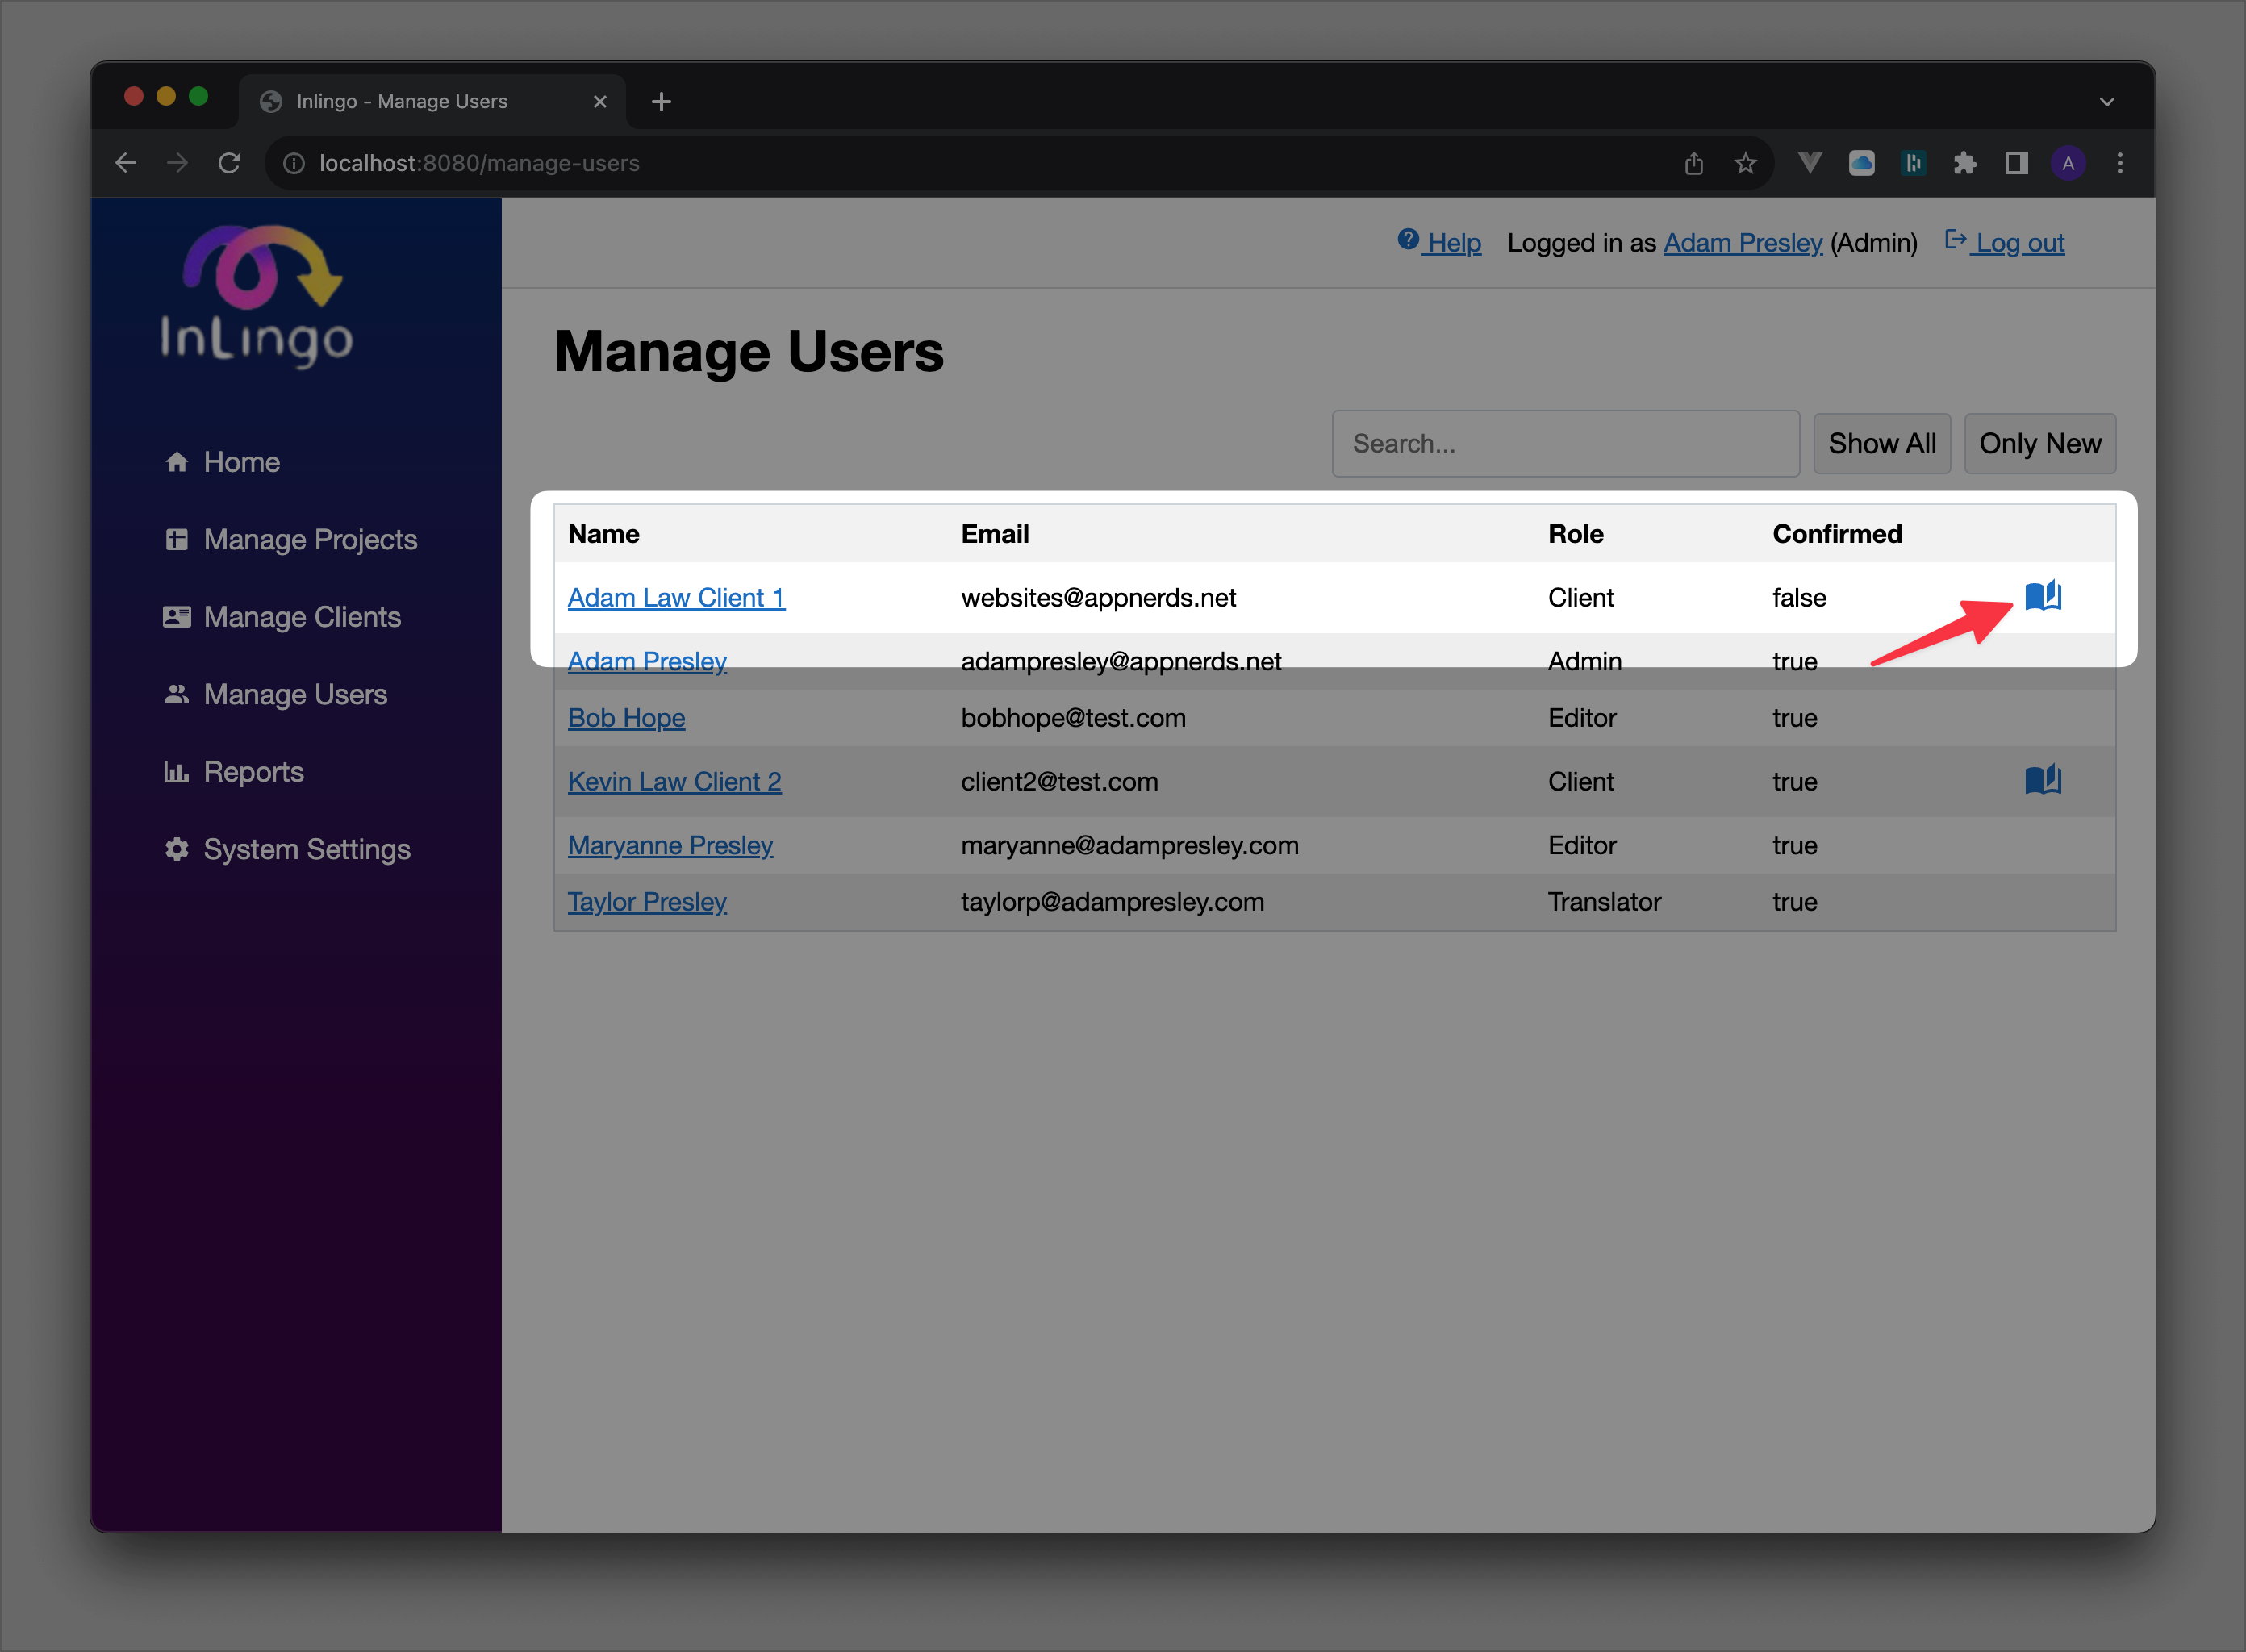The image size is (2246, 1652).
Task: Bookmark the page with the star icon
Action: [x=1746, y=162]
